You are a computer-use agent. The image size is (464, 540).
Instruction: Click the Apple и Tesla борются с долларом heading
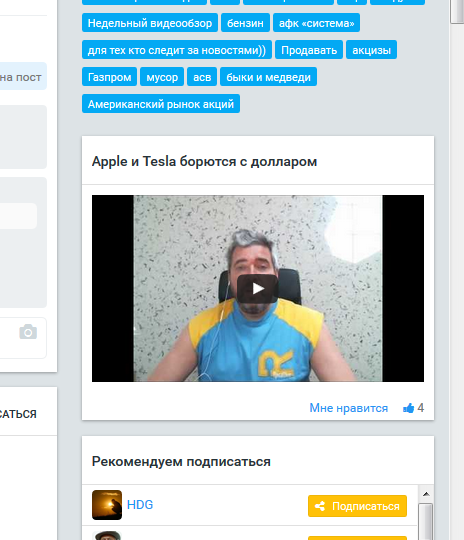204,161
